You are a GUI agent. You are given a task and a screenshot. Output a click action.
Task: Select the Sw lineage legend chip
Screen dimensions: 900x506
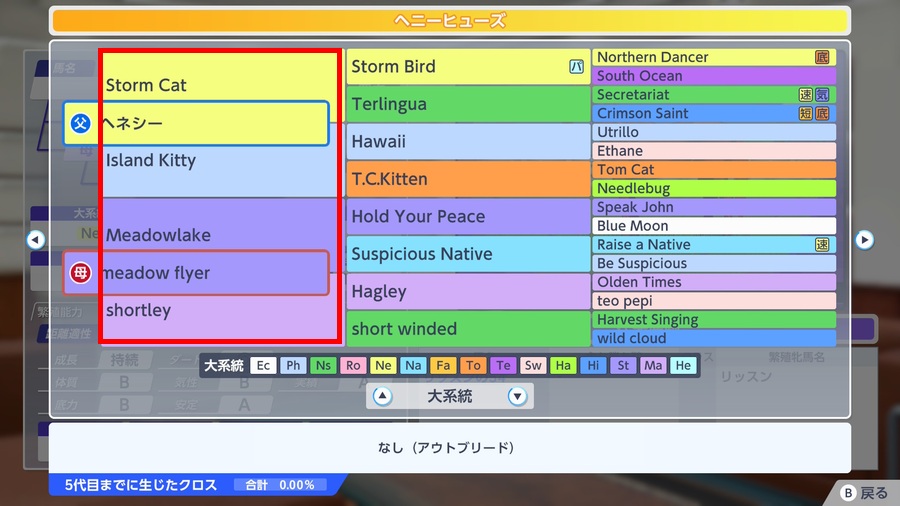point(533,365)
